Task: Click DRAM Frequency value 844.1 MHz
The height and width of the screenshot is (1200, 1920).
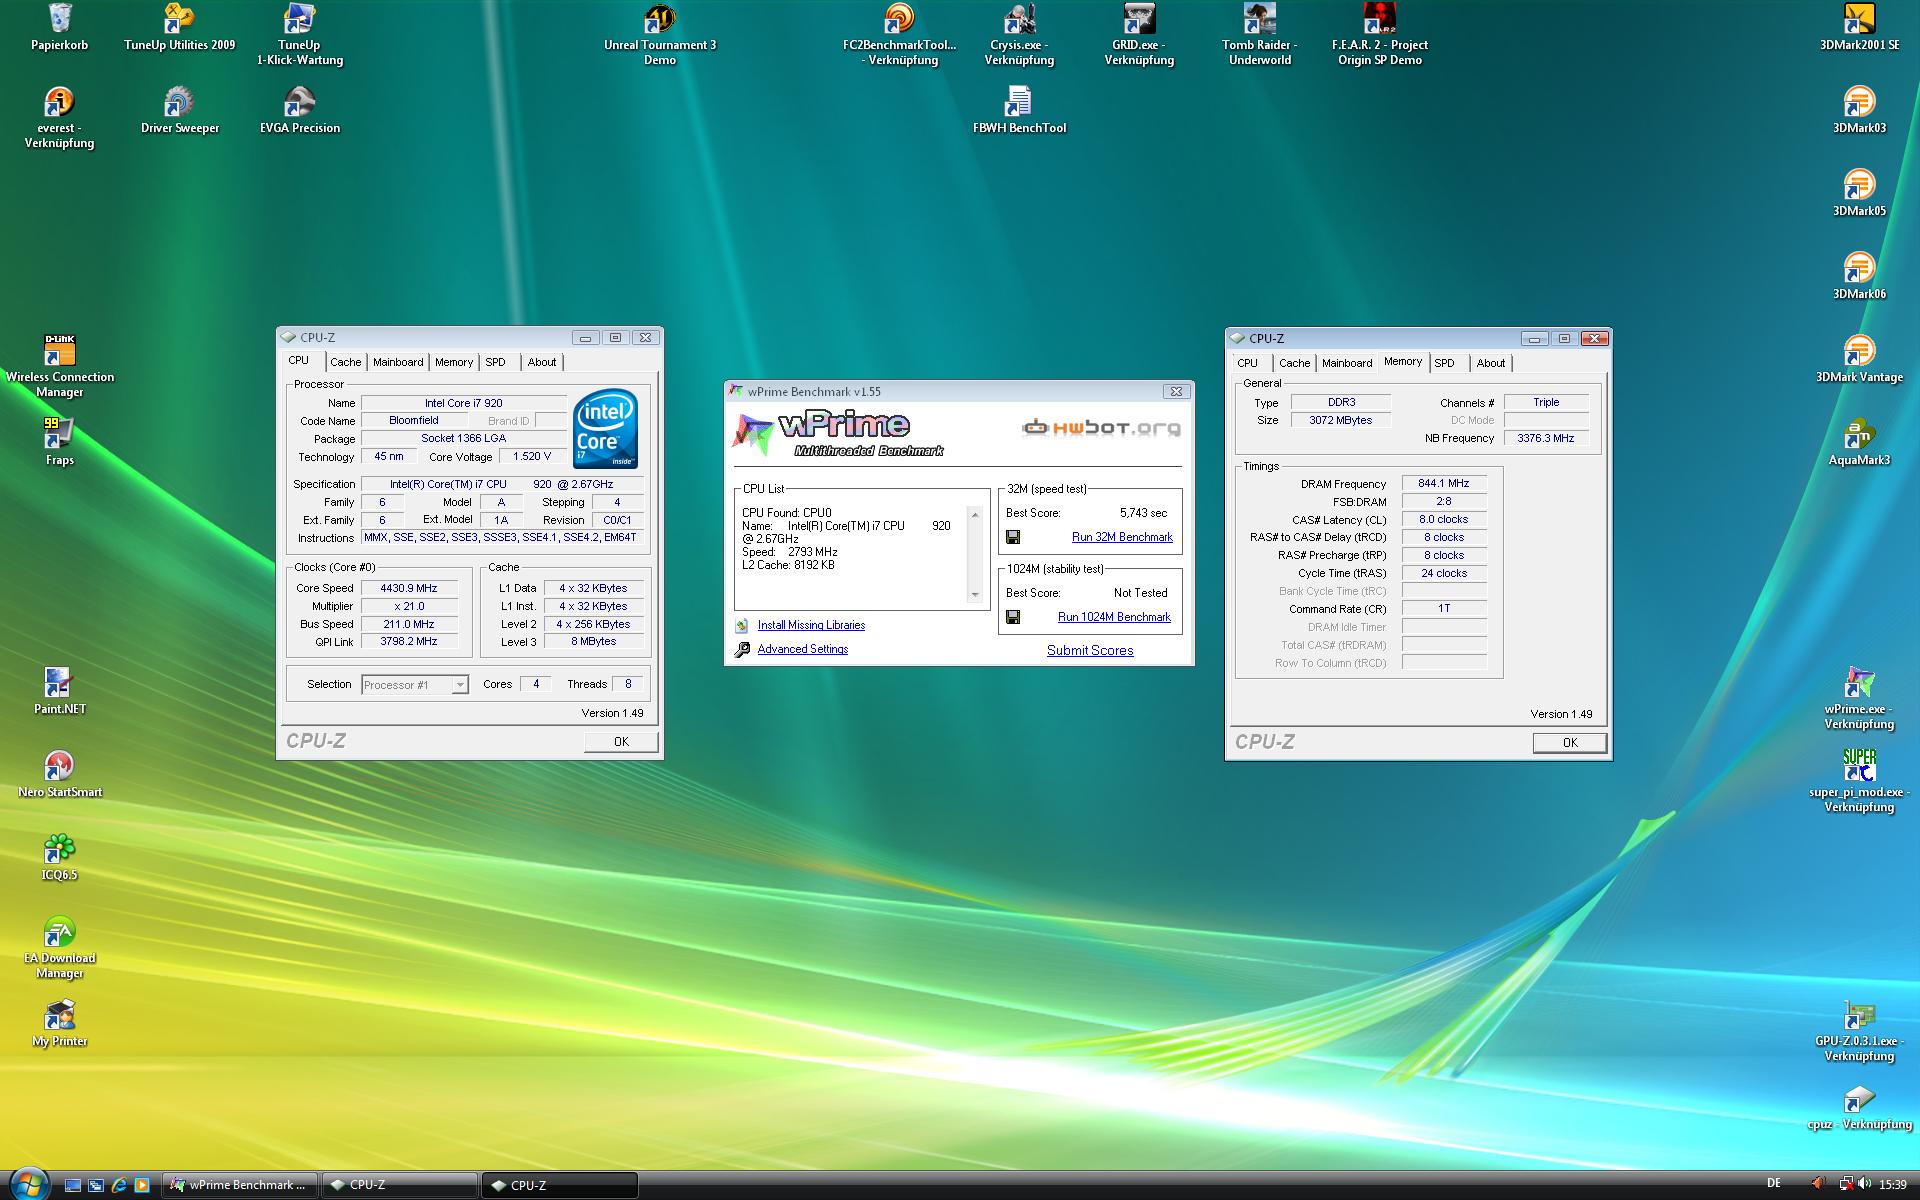Action: coord(1443,483)
